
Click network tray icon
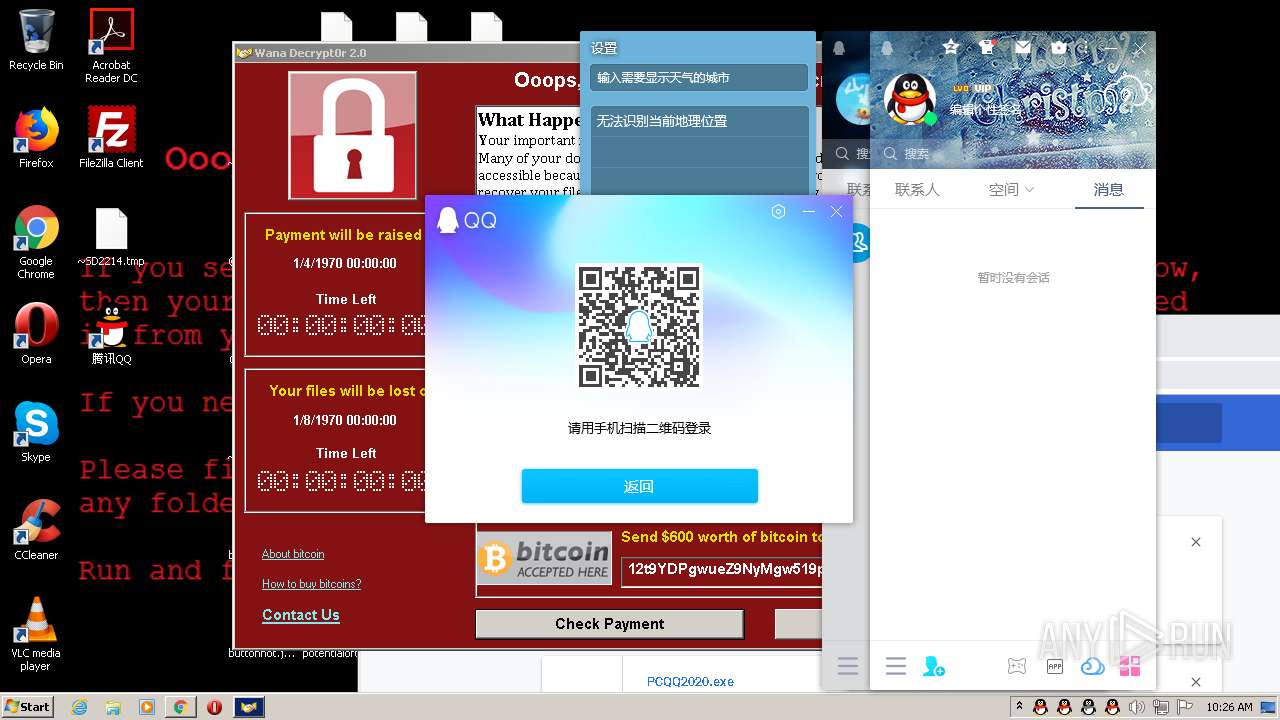(1161, 707)
